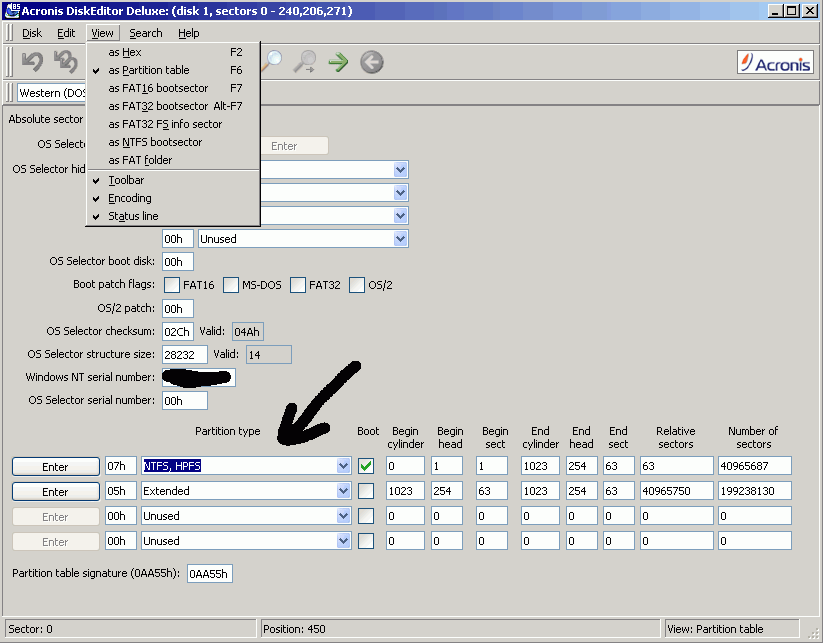Screen dimensions: 823x643
Task: Choose 'as NTFS bootsector' view
Action: 173,142
